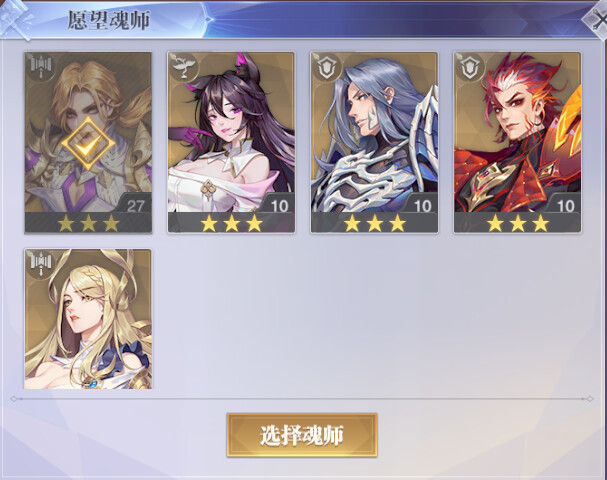Click the 10 level badge on fox-eared girl
Viewport: 607px width, 480px height.
279,206
